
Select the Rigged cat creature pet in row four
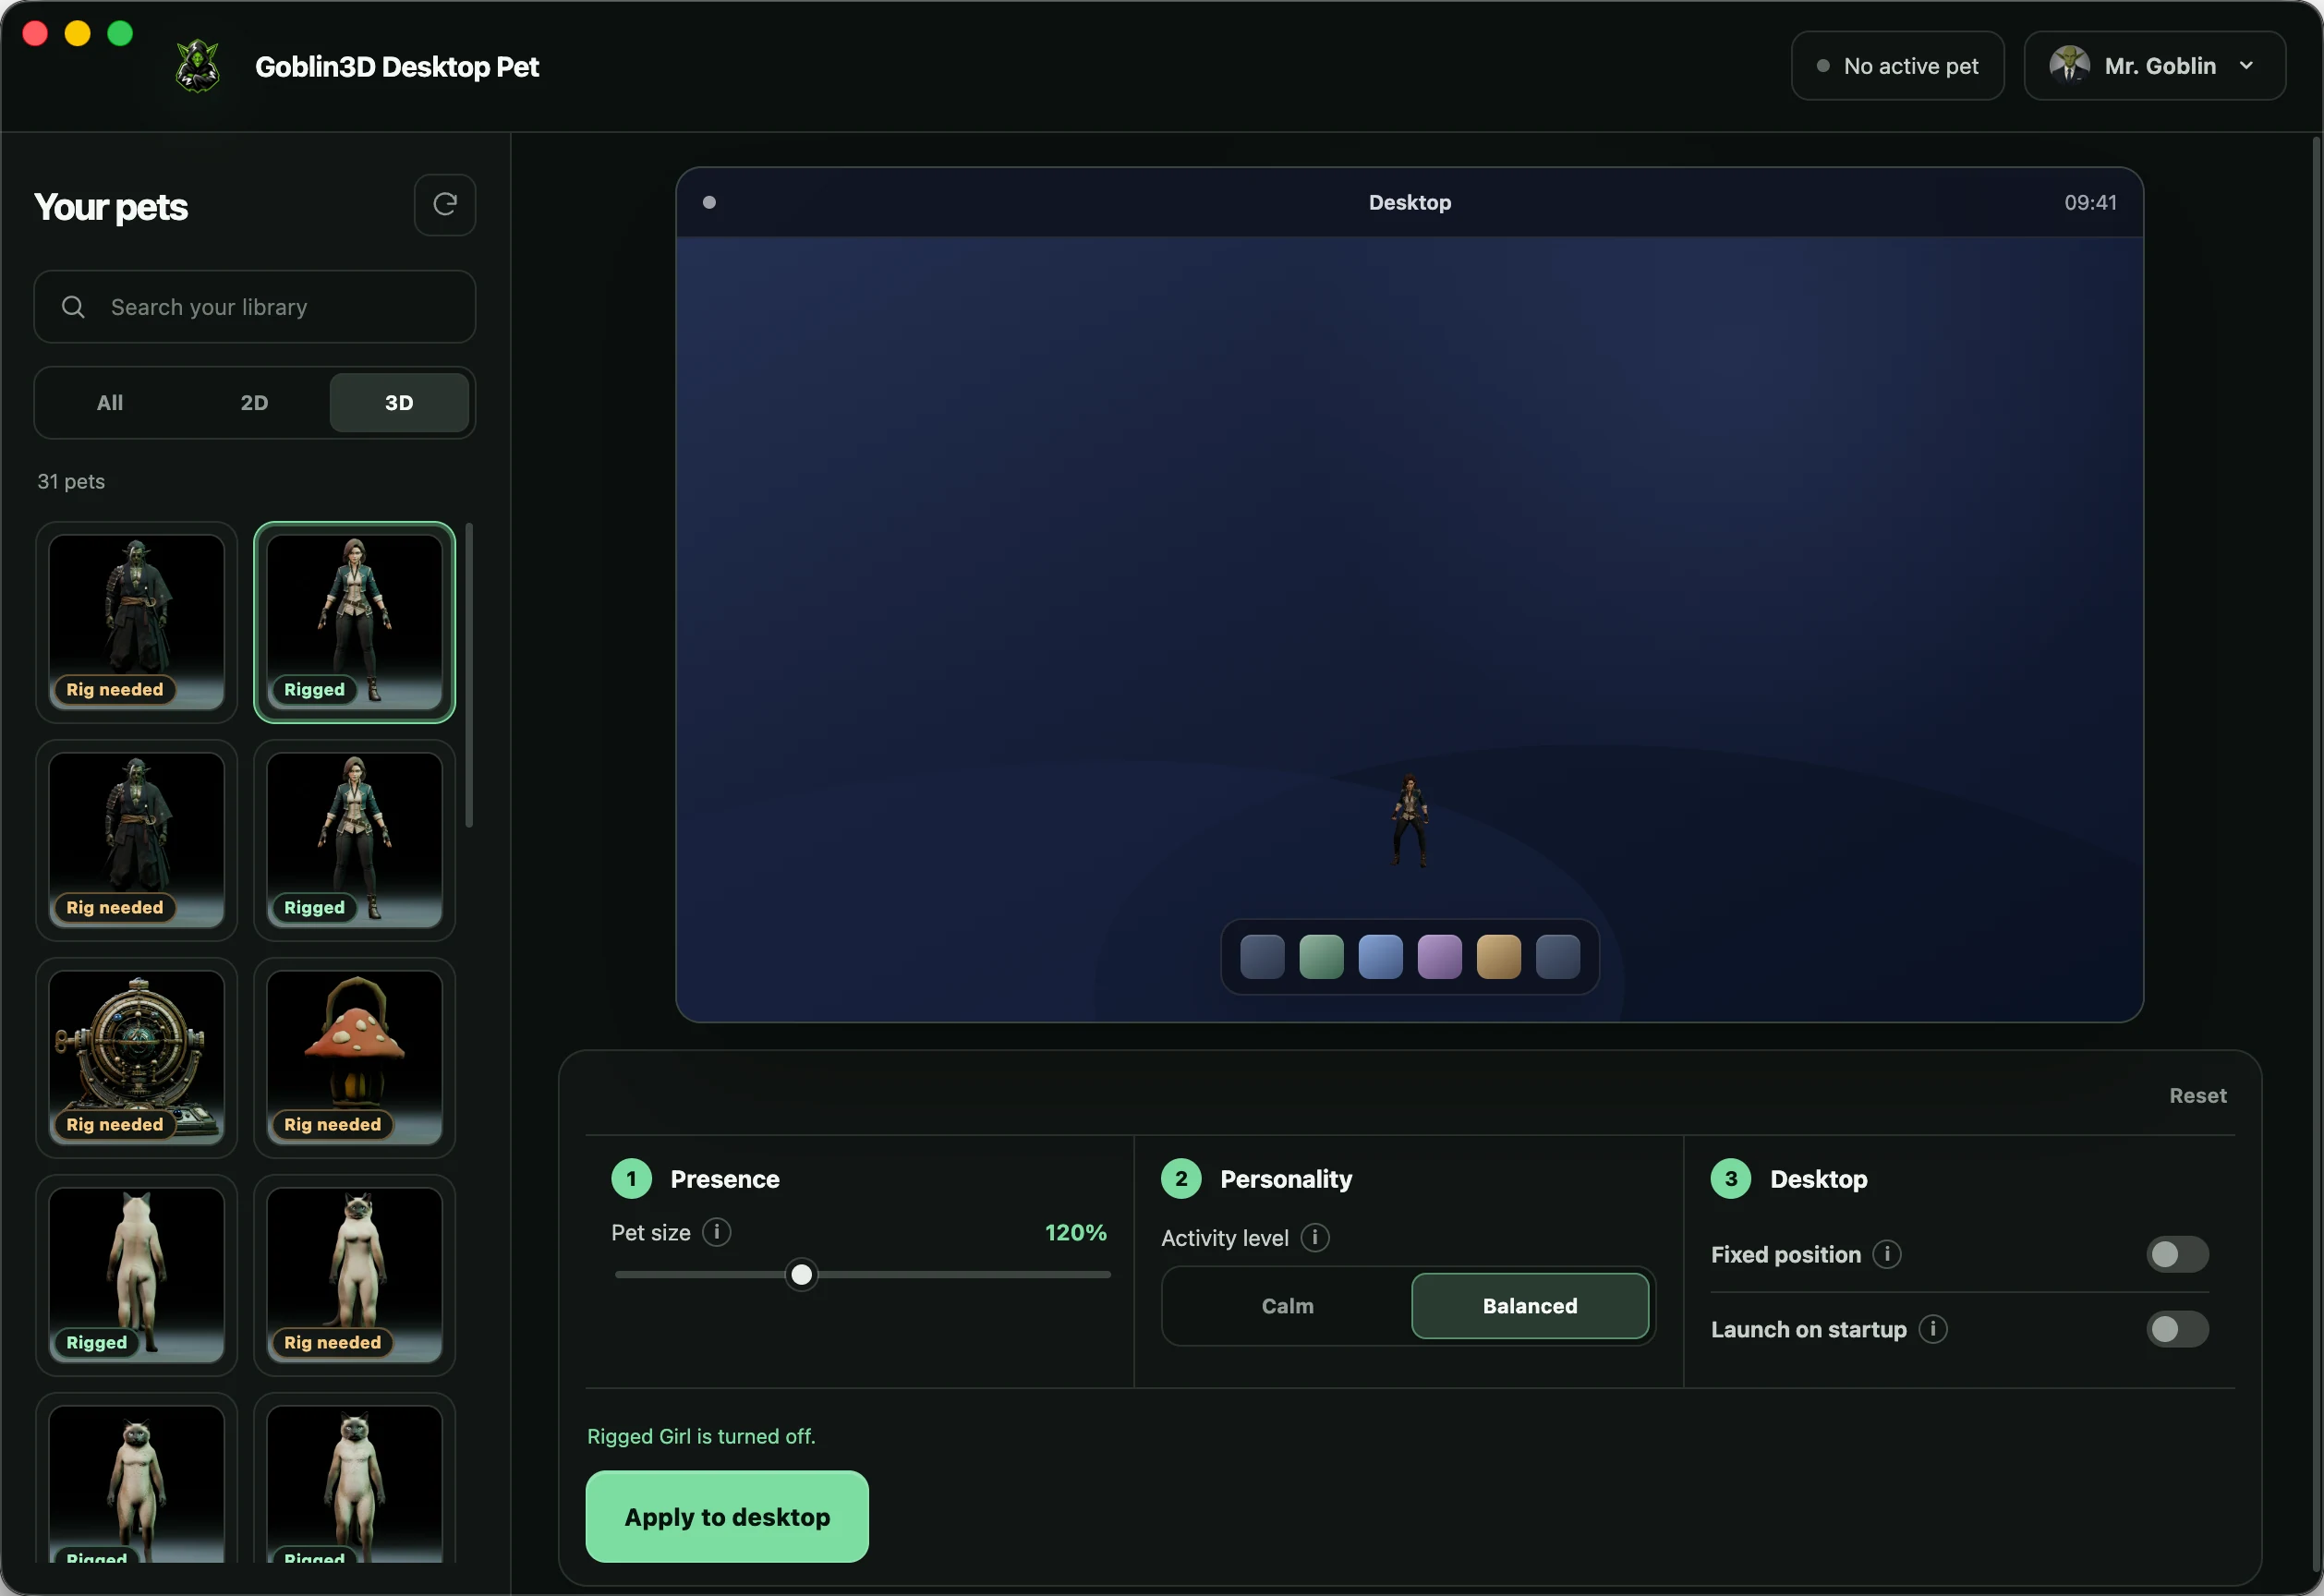136,1275
